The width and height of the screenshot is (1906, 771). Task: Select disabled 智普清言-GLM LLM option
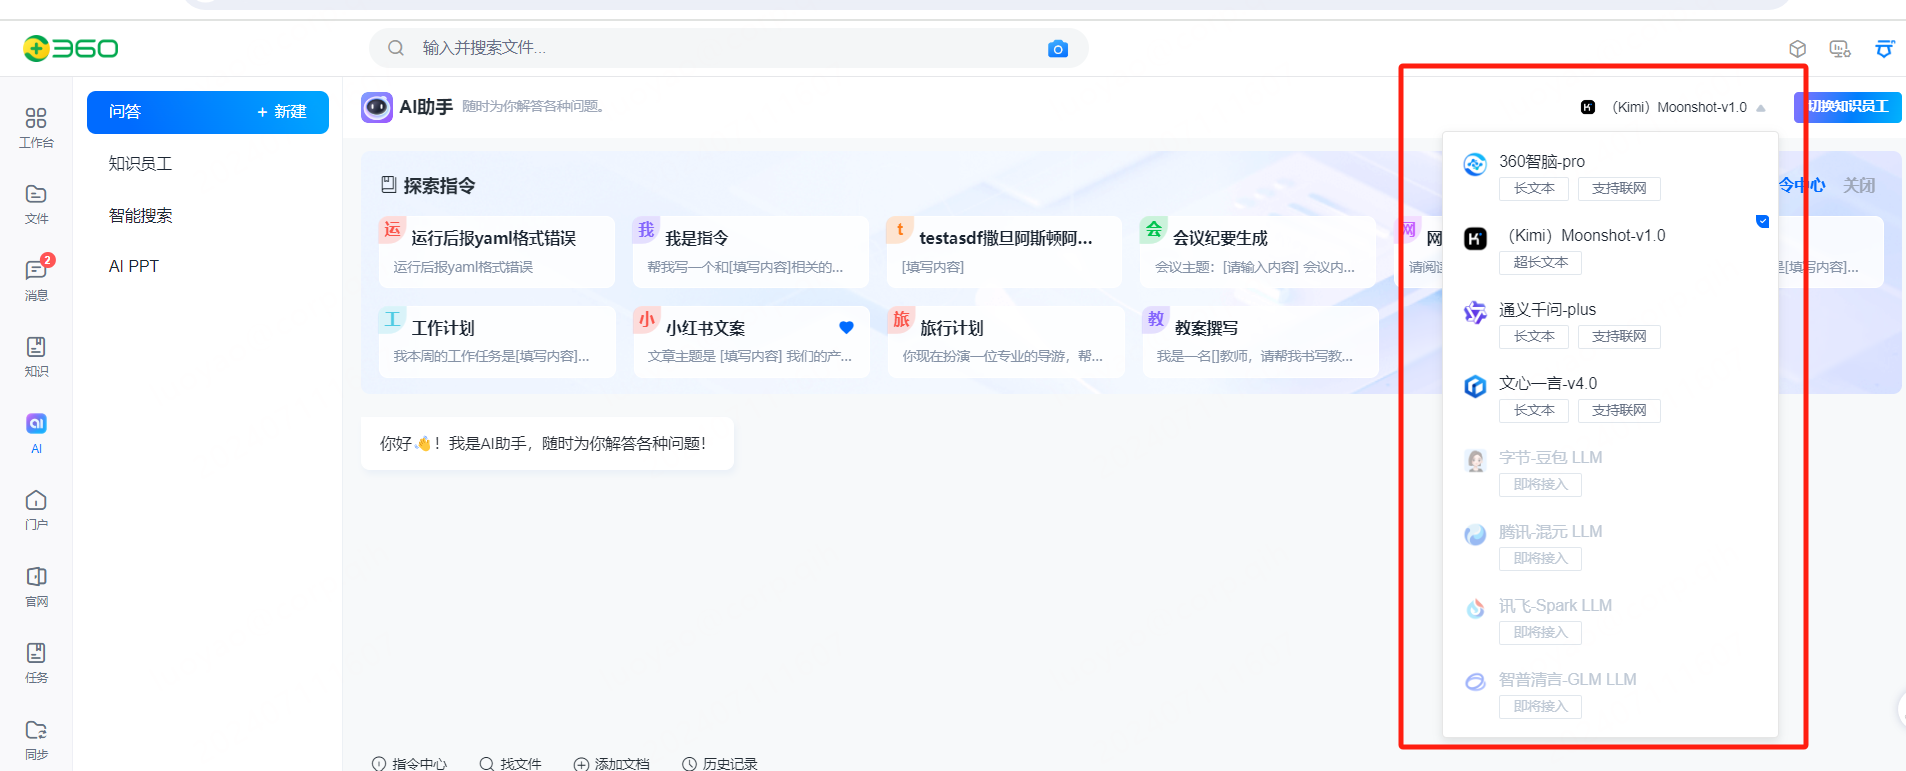point(1610,693)
